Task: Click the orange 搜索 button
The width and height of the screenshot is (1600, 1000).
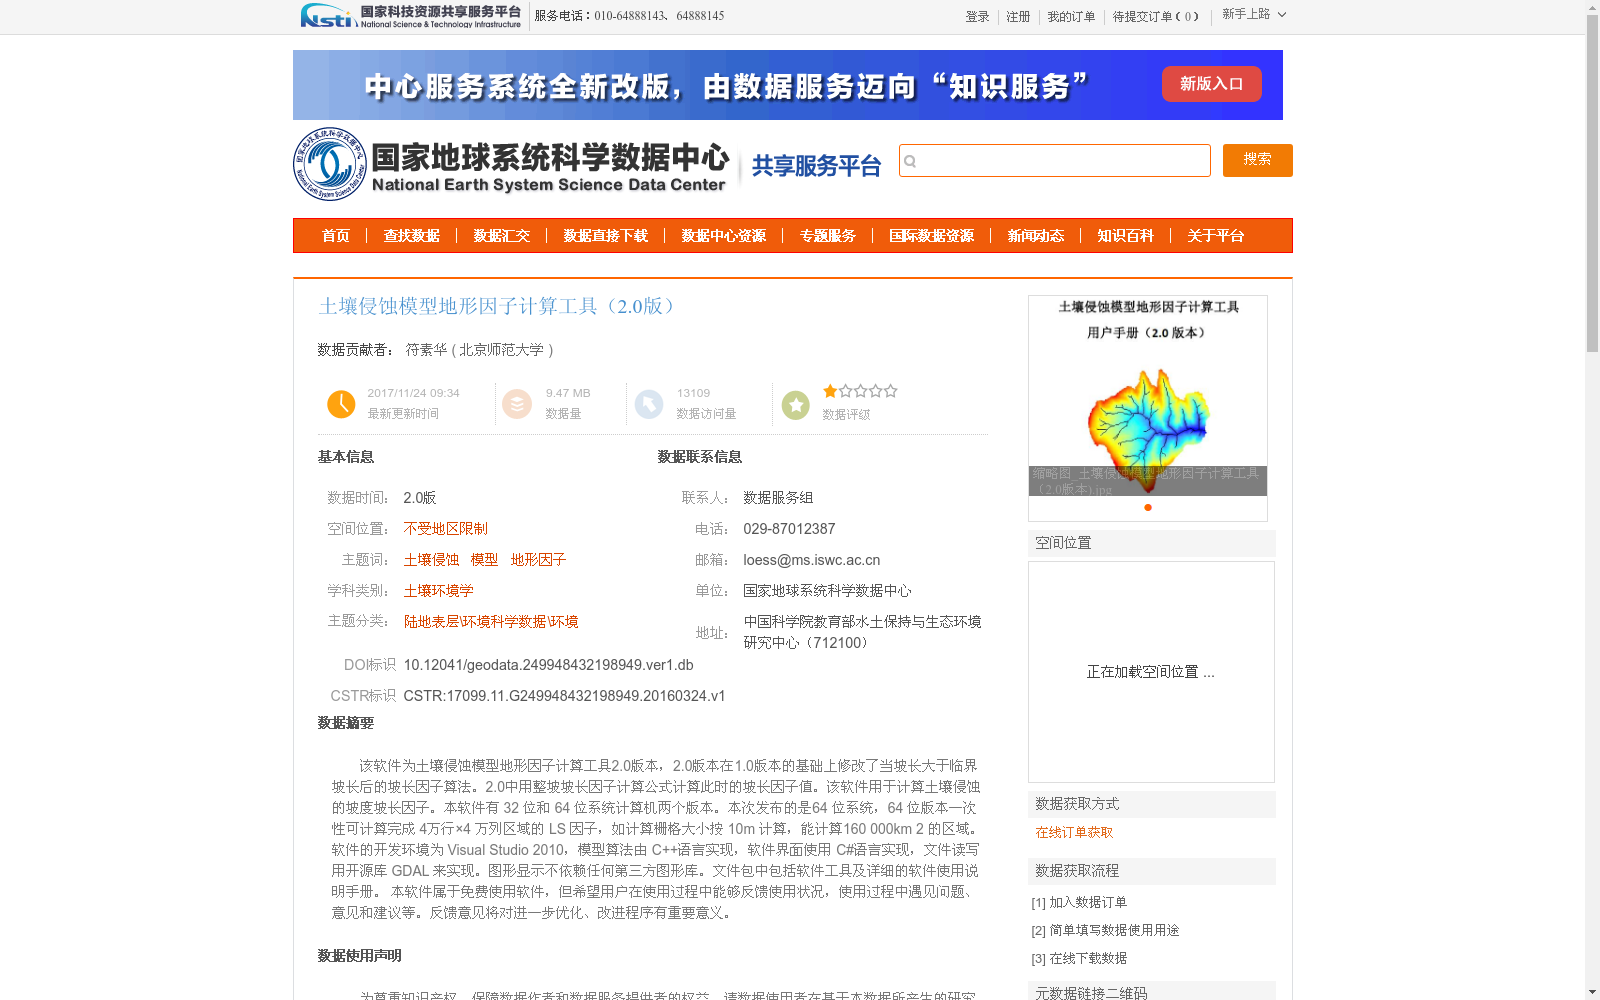Action: pos(1257,160)
